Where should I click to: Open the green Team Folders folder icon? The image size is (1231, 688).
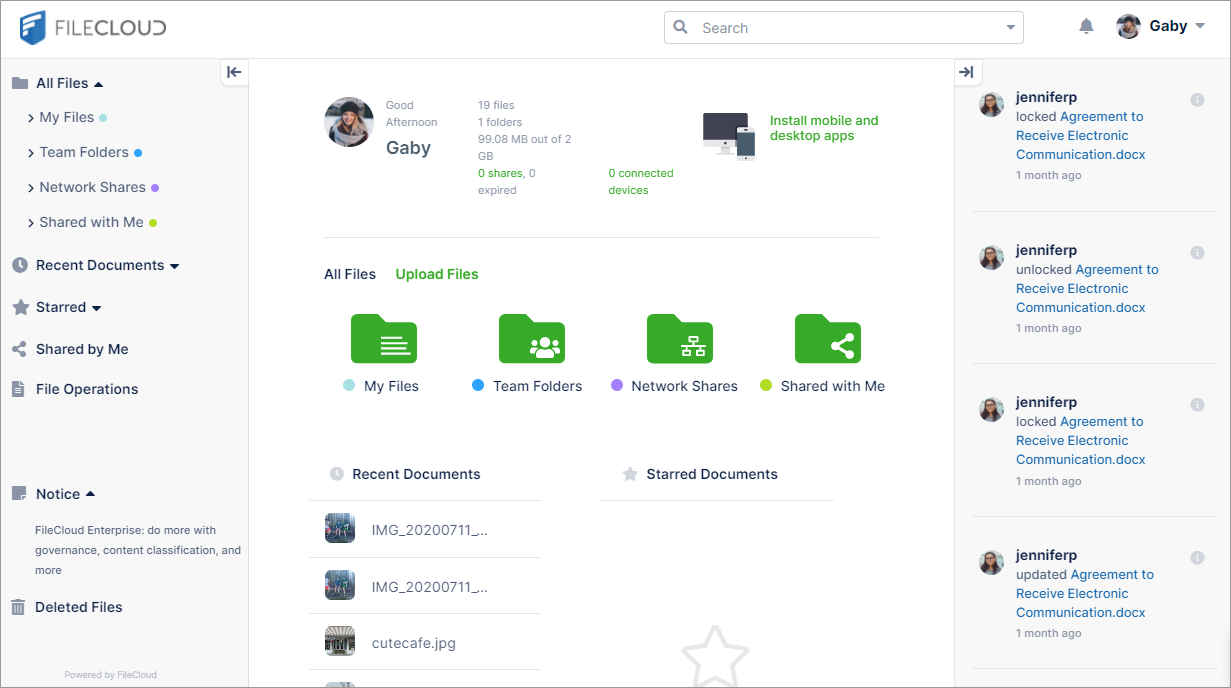(x=531, y=339)
